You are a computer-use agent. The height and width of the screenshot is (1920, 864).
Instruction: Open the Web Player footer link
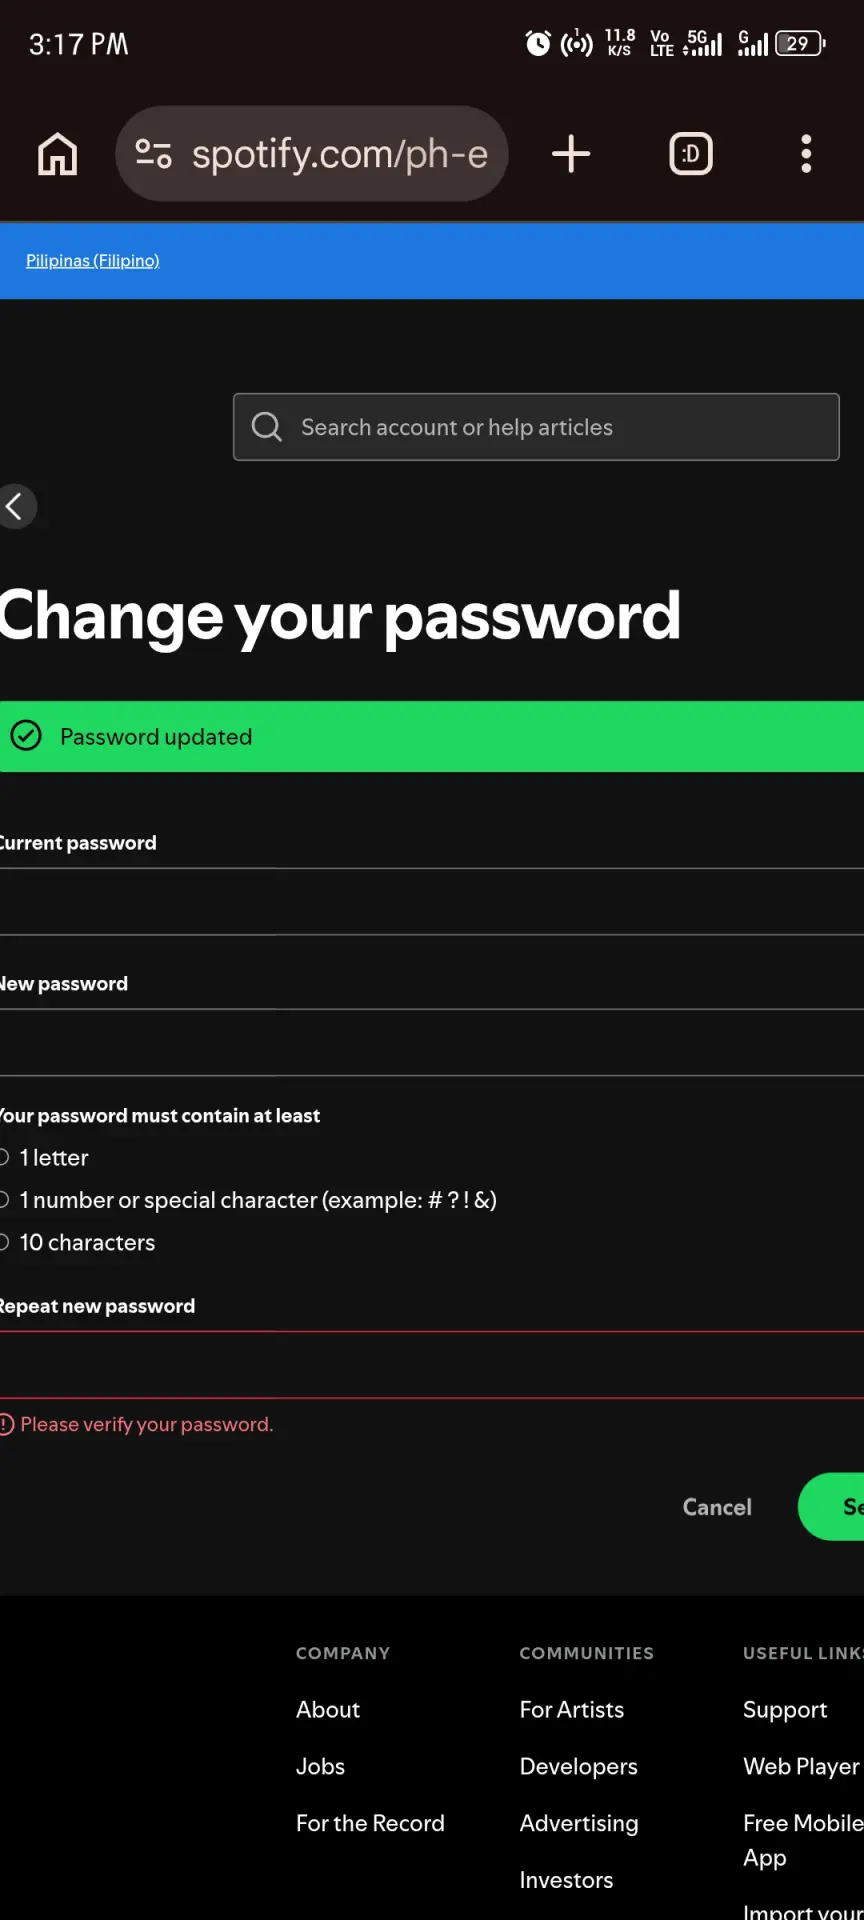[801, 1767]
